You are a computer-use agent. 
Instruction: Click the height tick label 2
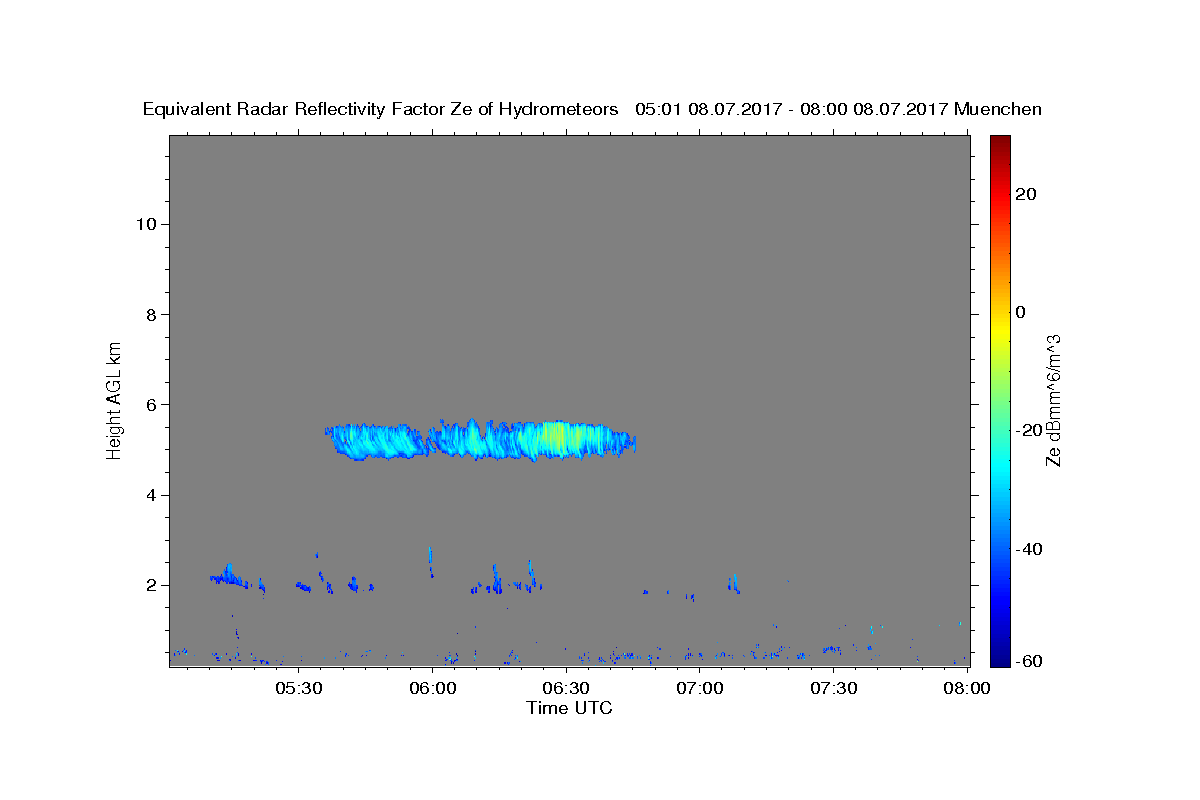click(x=151, y=585)
